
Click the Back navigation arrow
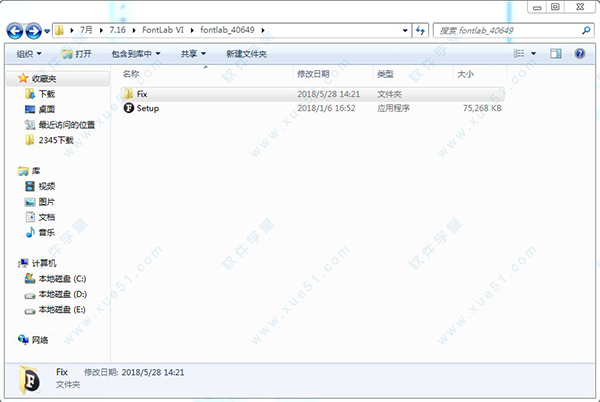15,31
